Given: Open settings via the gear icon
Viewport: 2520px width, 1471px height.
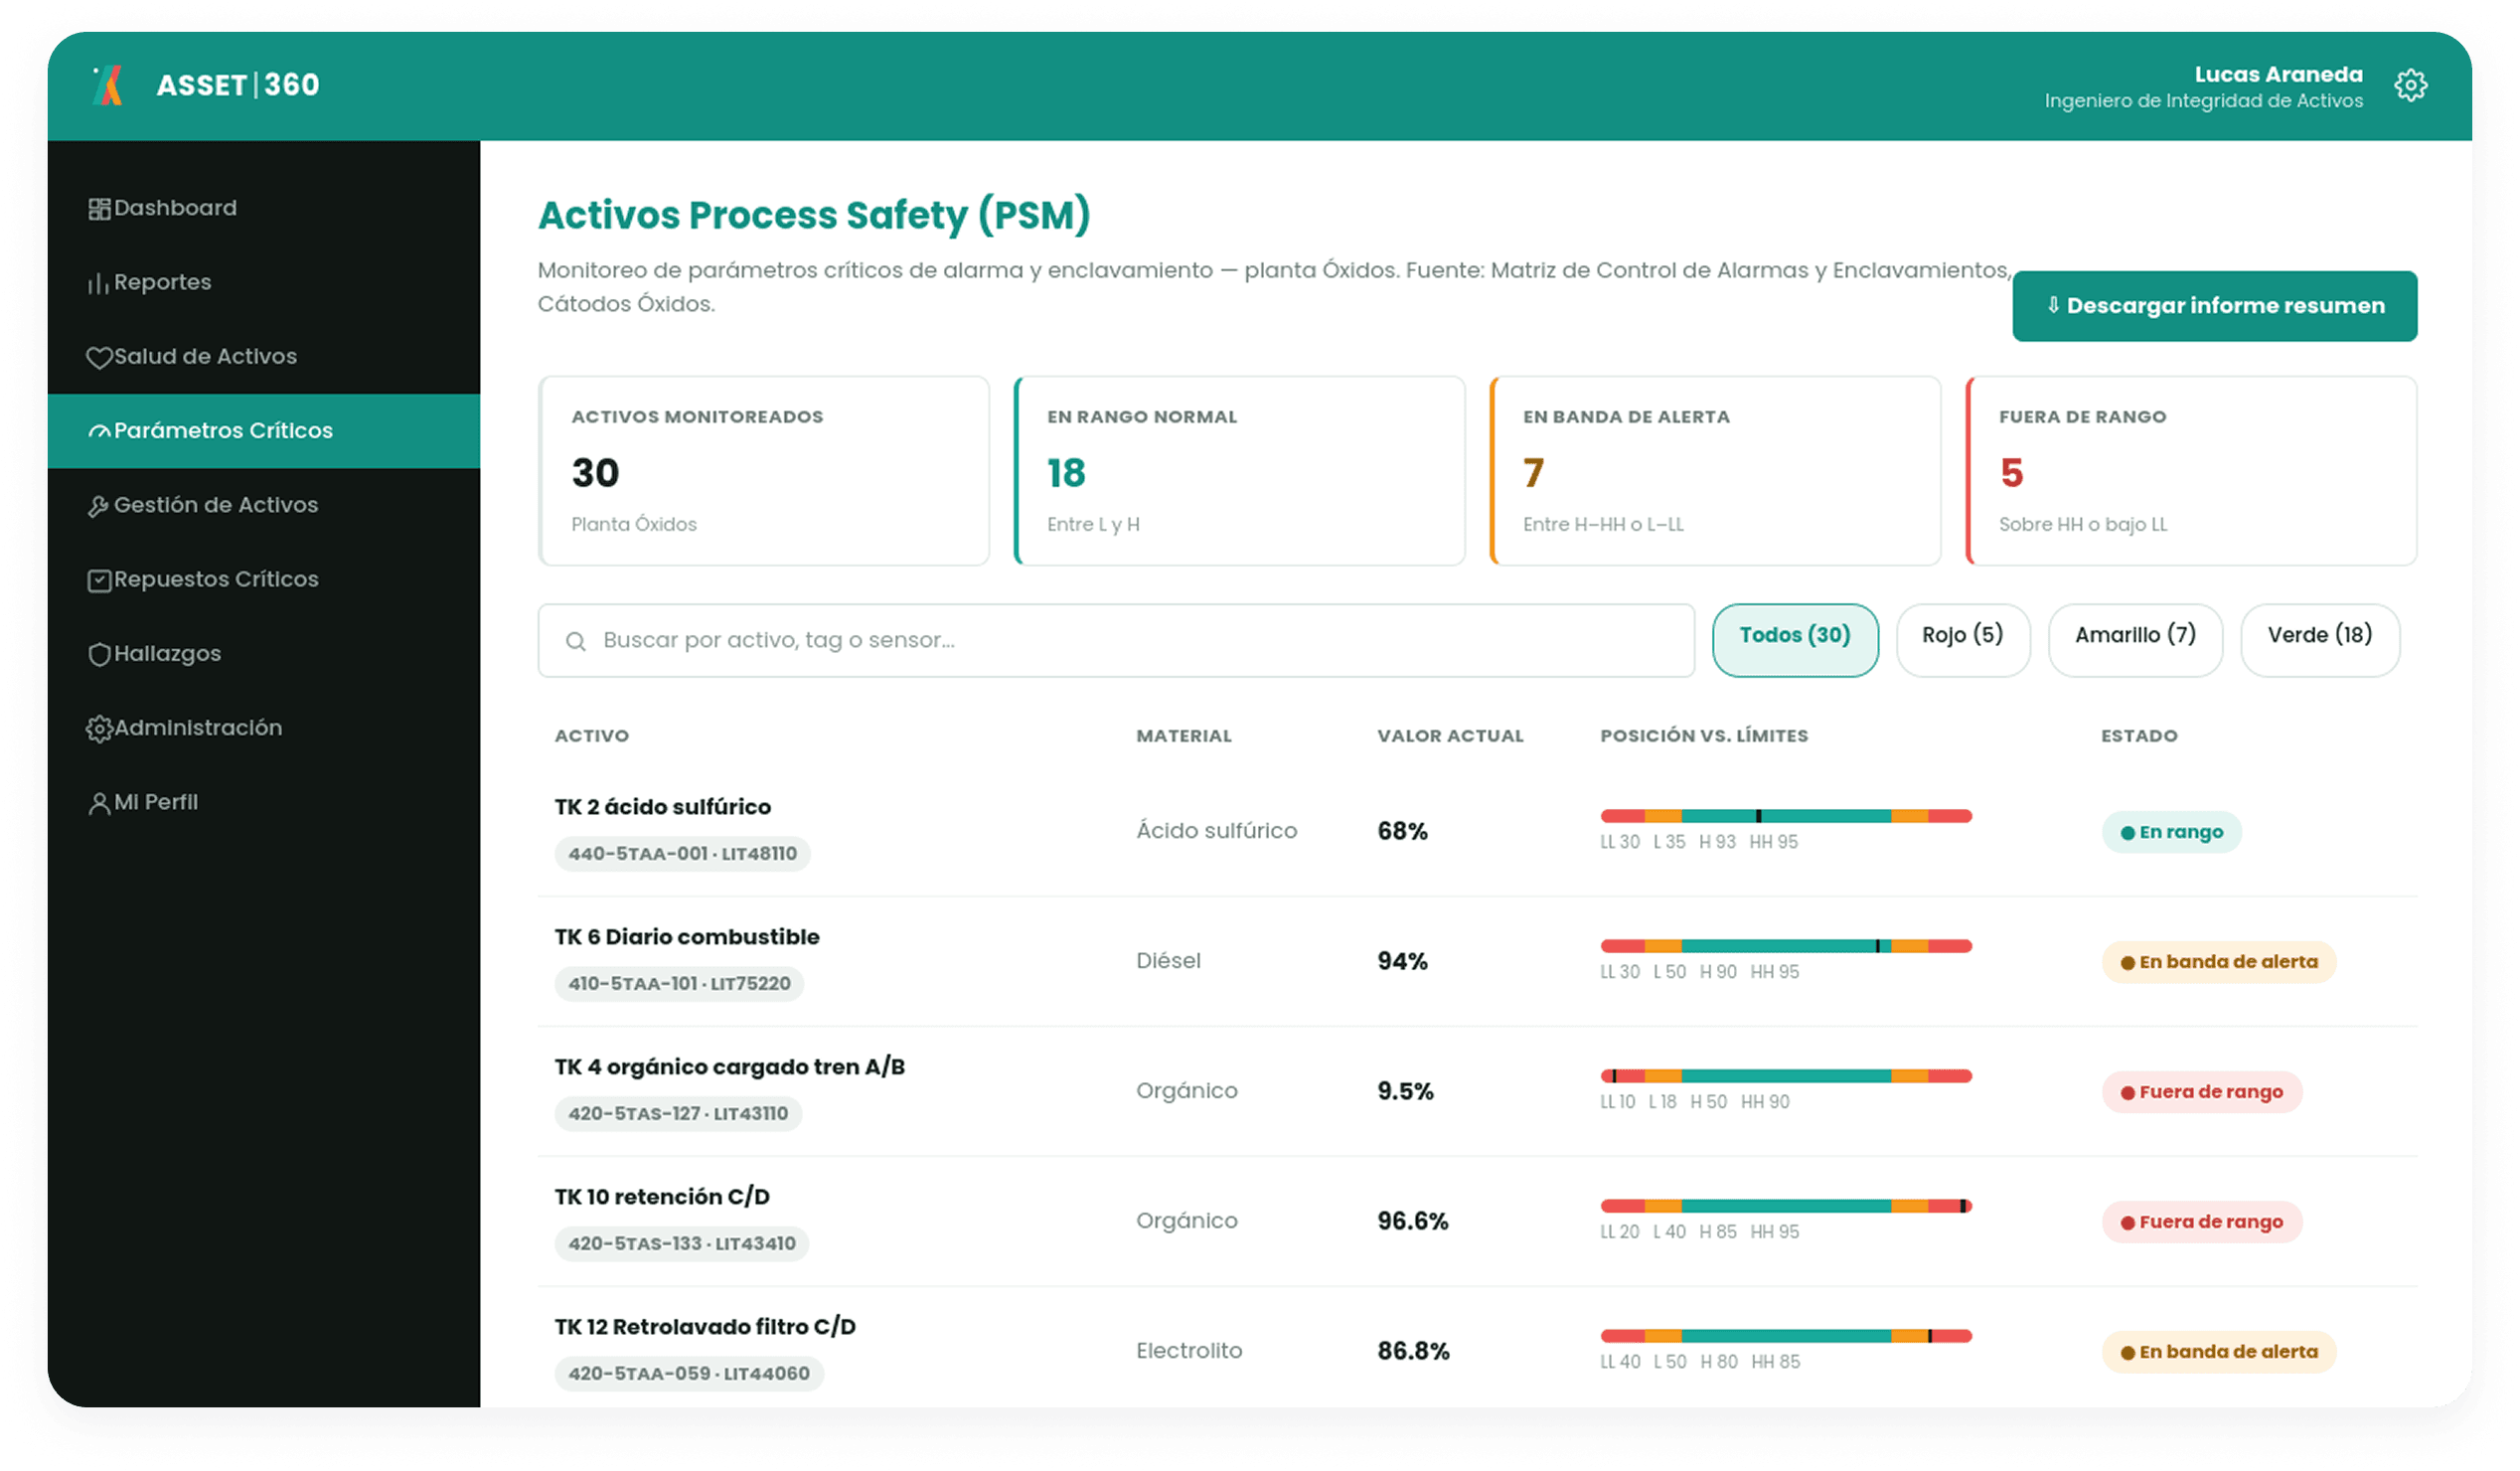Looking at the screenshot, I should (2410, 85).
